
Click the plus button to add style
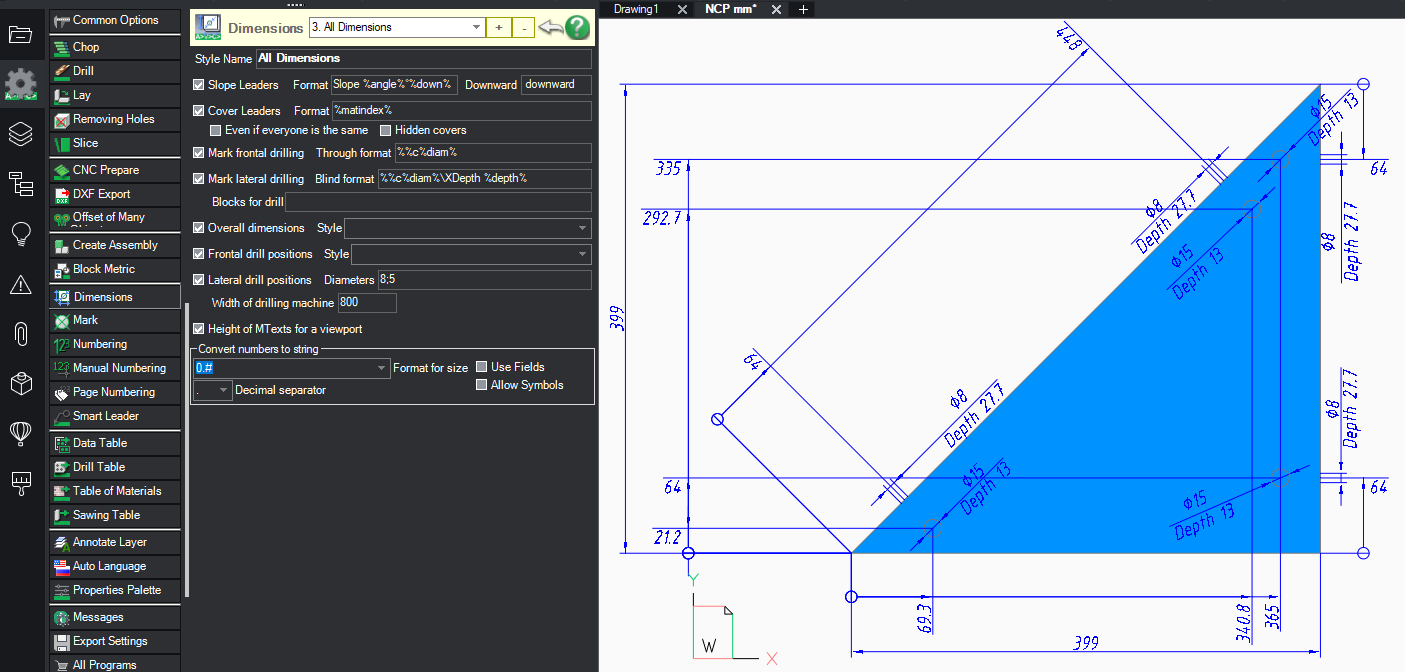(x=499, y=28)
